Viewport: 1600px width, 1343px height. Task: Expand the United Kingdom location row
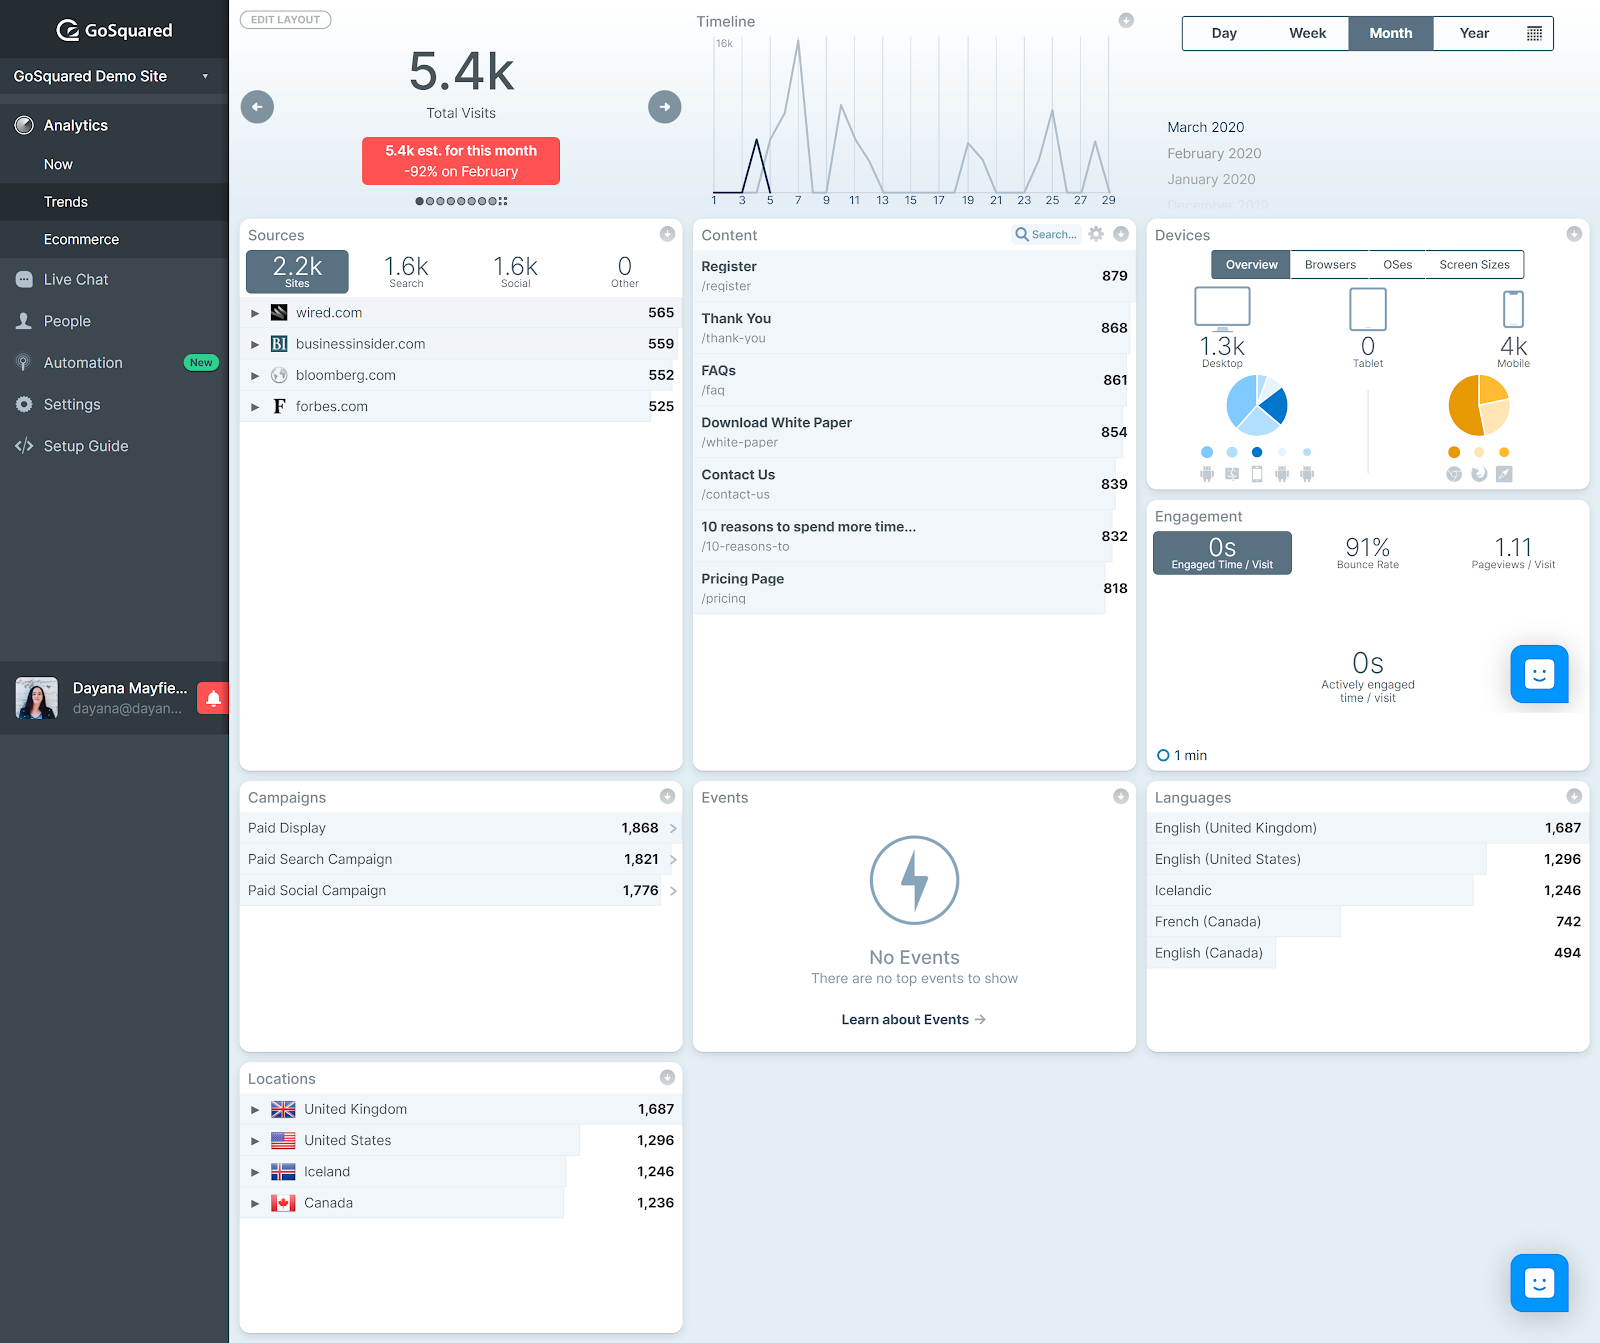click(x=255, y=1110)
